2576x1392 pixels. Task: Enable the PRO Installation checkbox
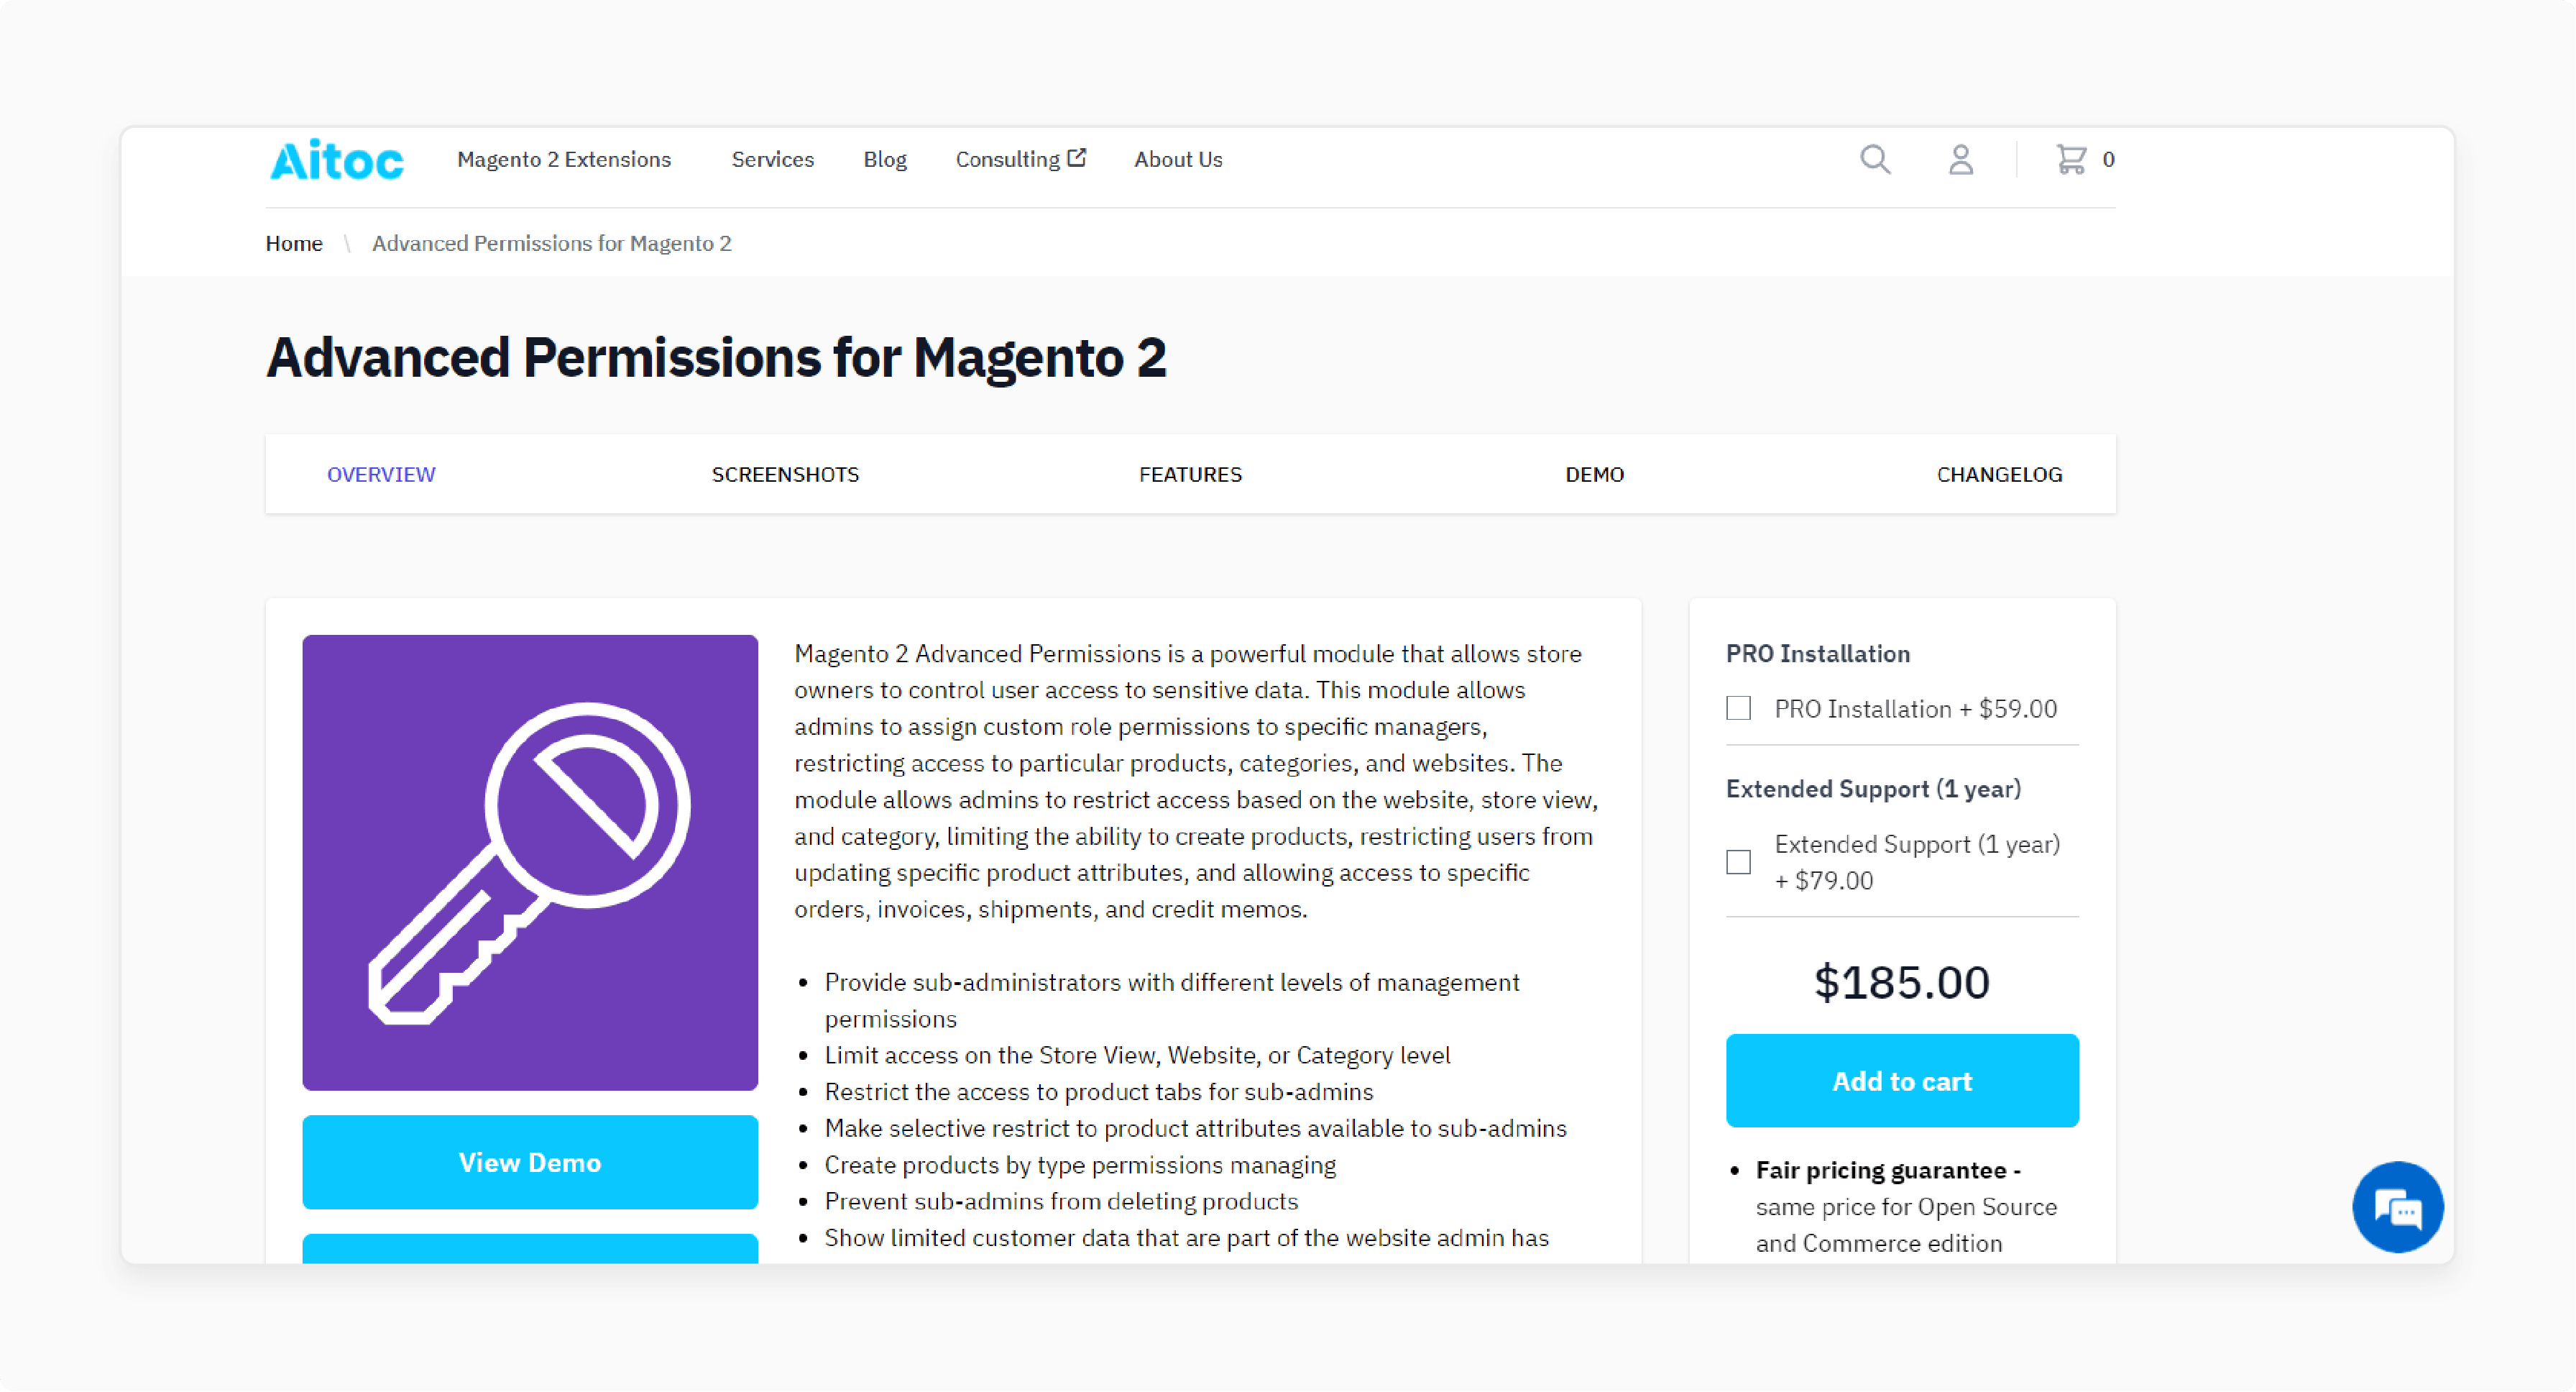(x=1739, y=708)
